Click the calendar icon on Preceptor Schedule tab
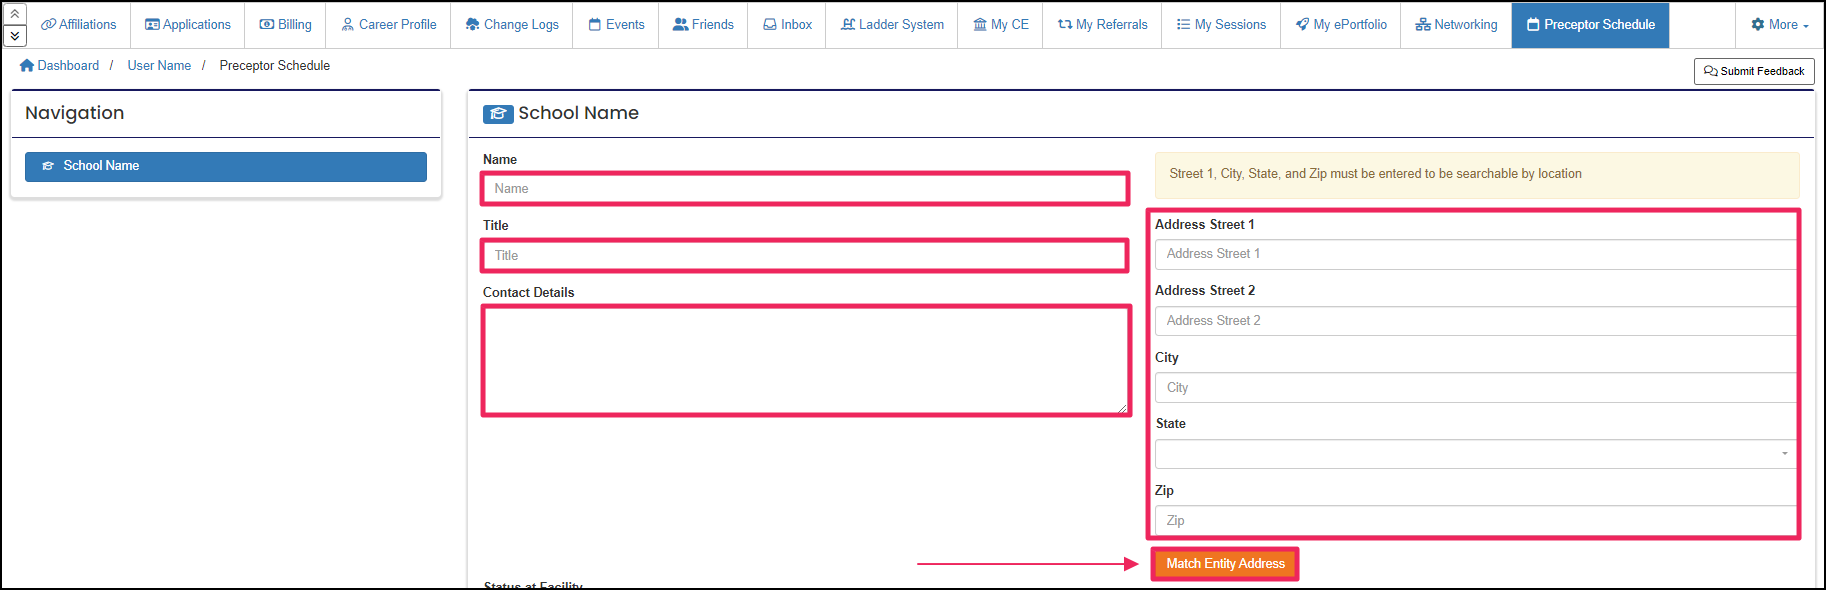1826x590 pixels. pos(1533,24)
